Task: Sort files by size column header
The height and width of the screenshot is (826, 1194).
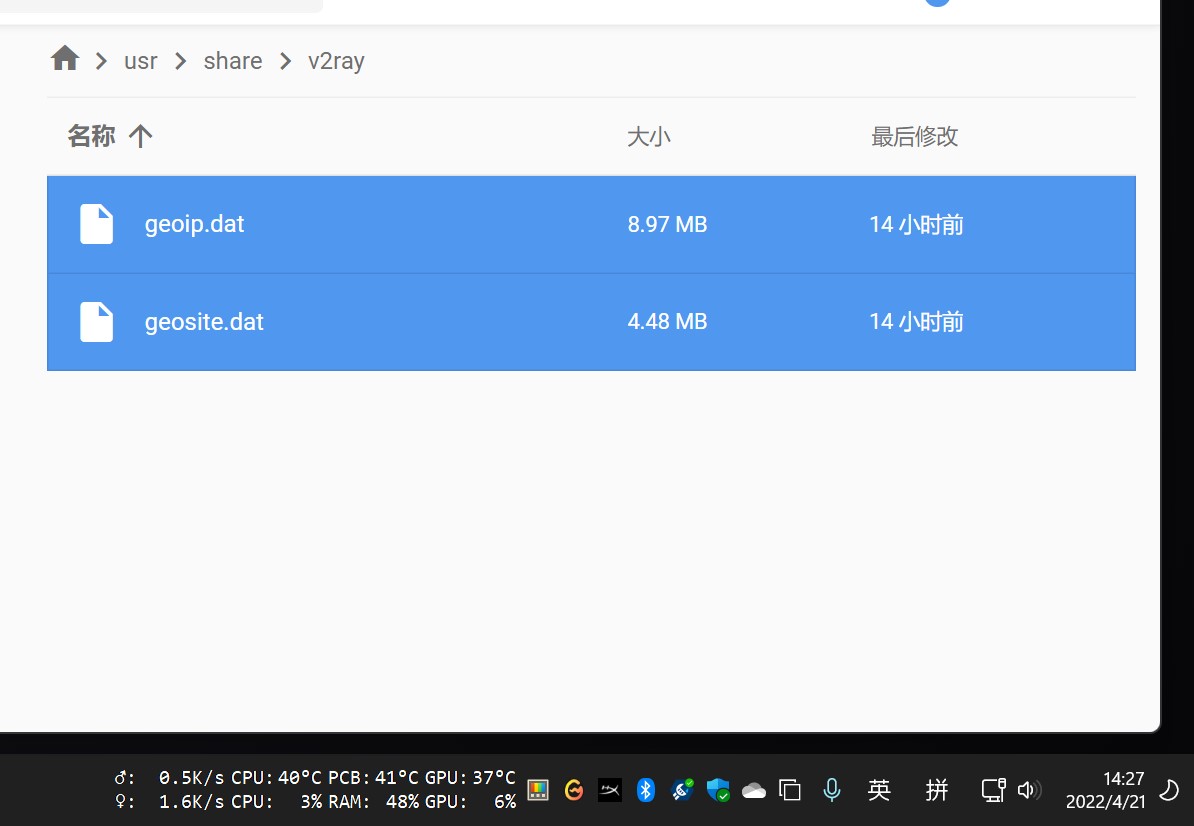Action: click(649, 137)
